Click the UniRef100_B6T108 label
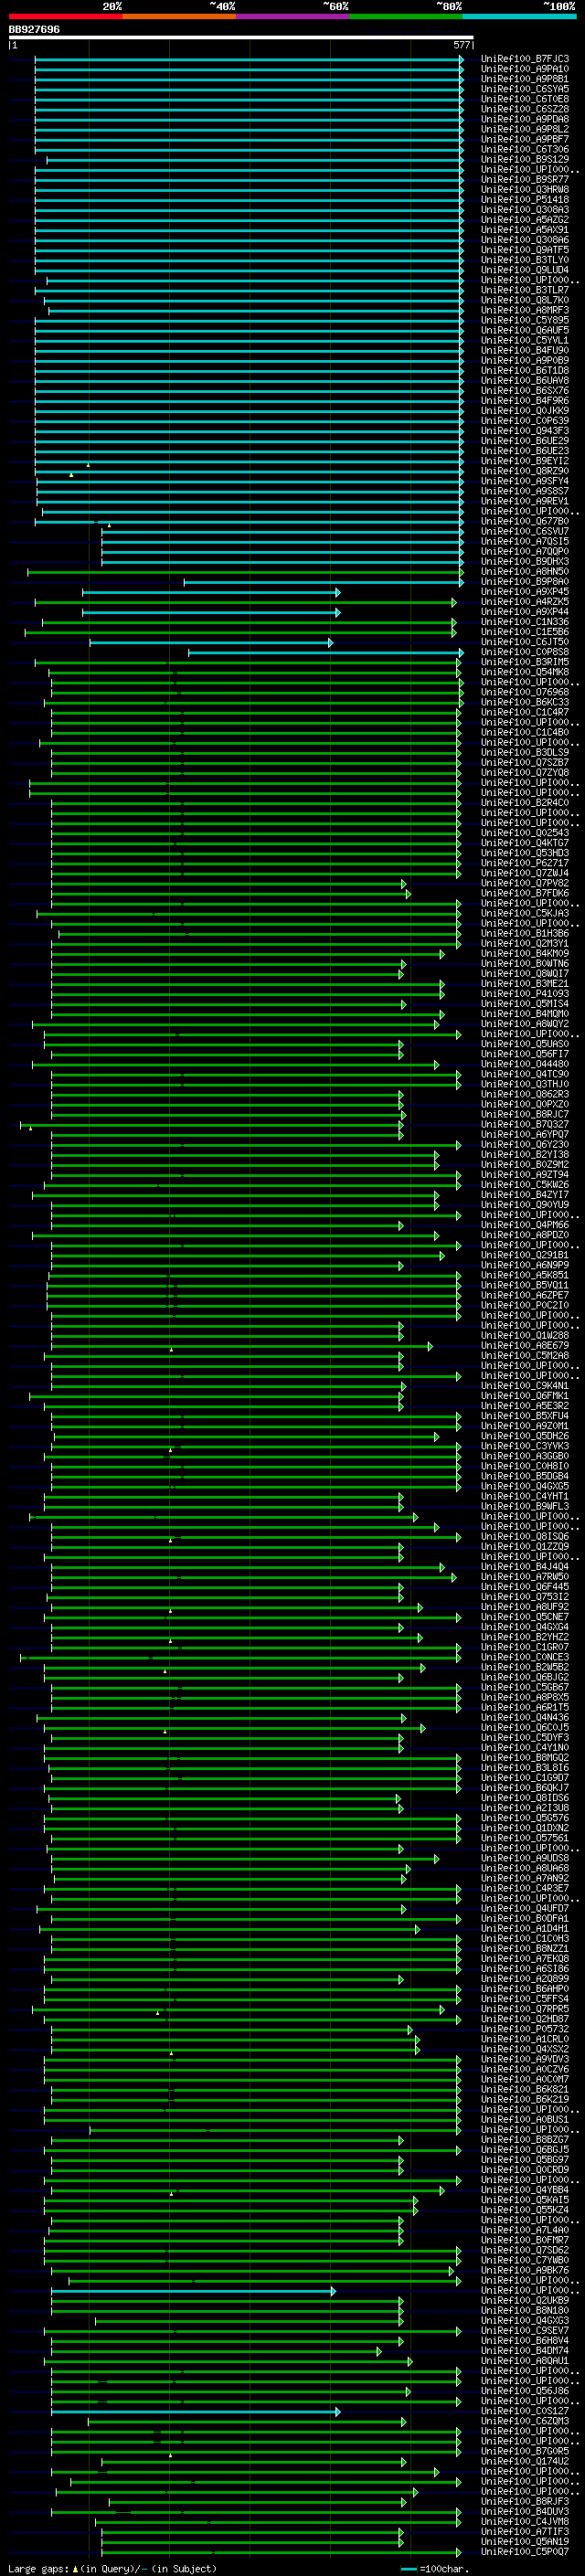This screenshot has height=2576, width=585. pyautogui.click(x=524, y=370)
